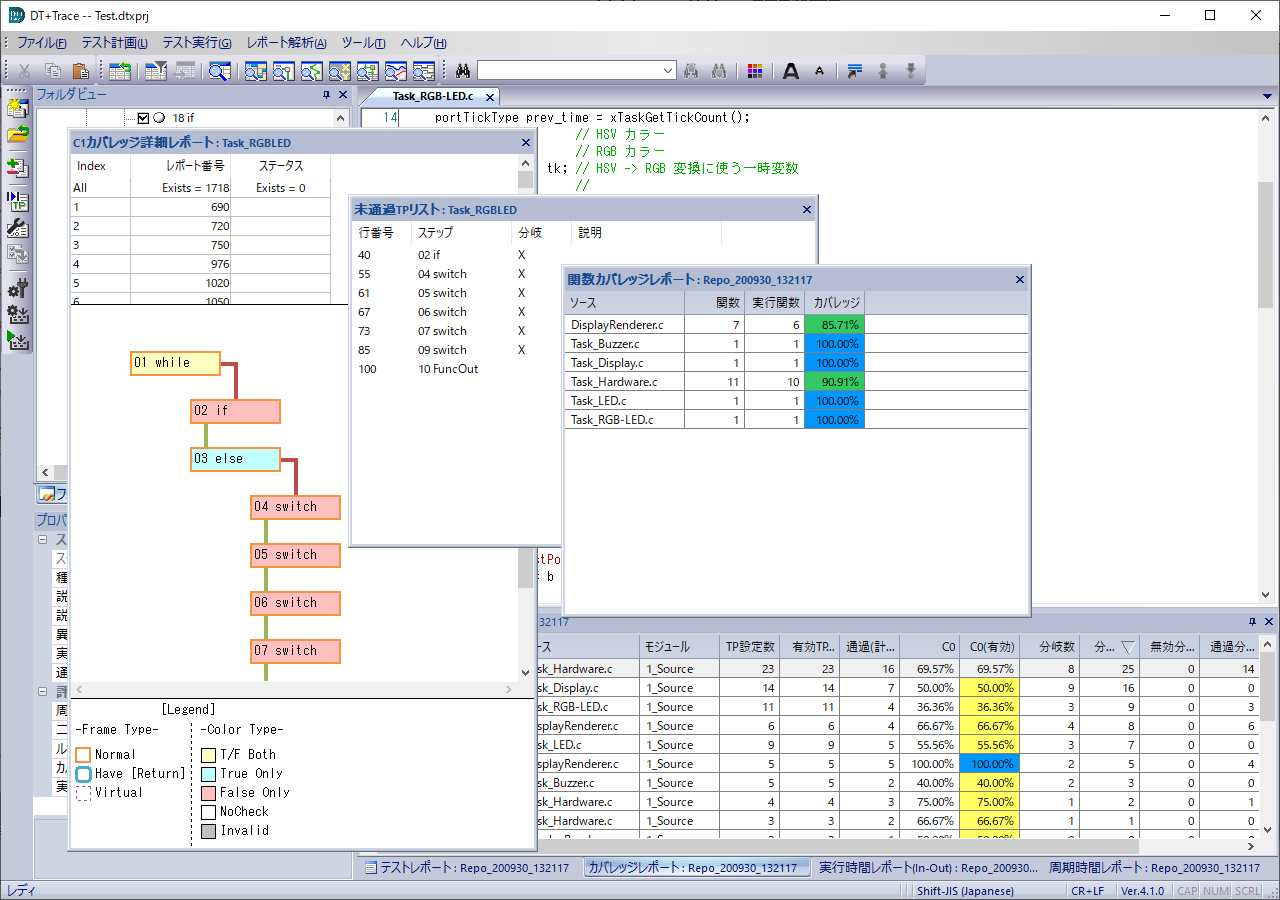Click the binoculars search icon in toolbar

click(x=463, y=71)
